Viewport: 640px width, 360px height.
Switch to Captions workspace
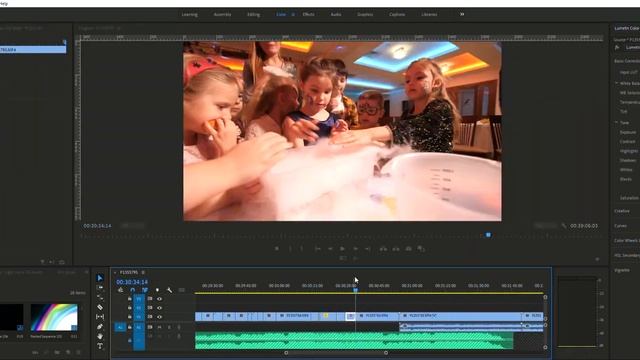coord(397,14)
